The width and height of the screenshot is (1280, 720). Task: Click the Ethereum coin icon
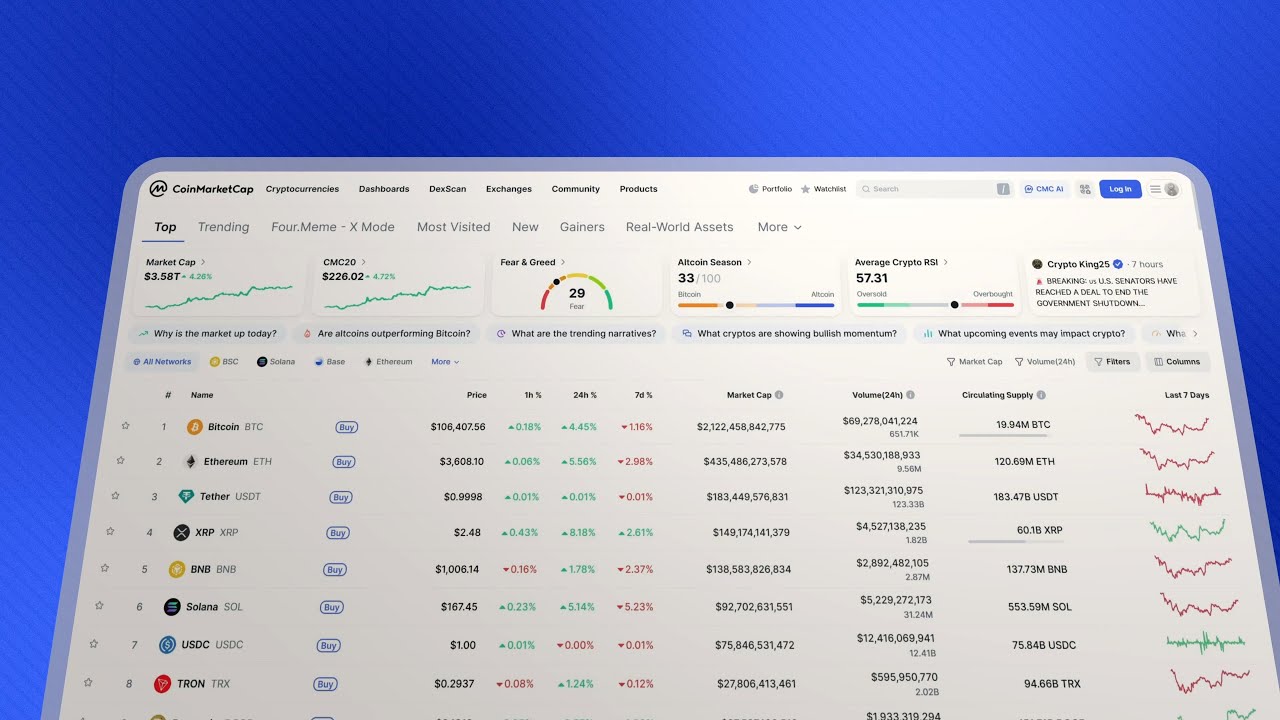click(190, 461)
